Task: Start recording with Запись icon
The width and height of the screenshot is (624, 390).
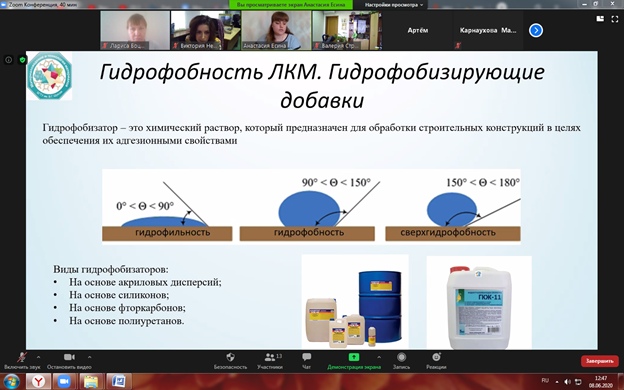Action: 401,360
